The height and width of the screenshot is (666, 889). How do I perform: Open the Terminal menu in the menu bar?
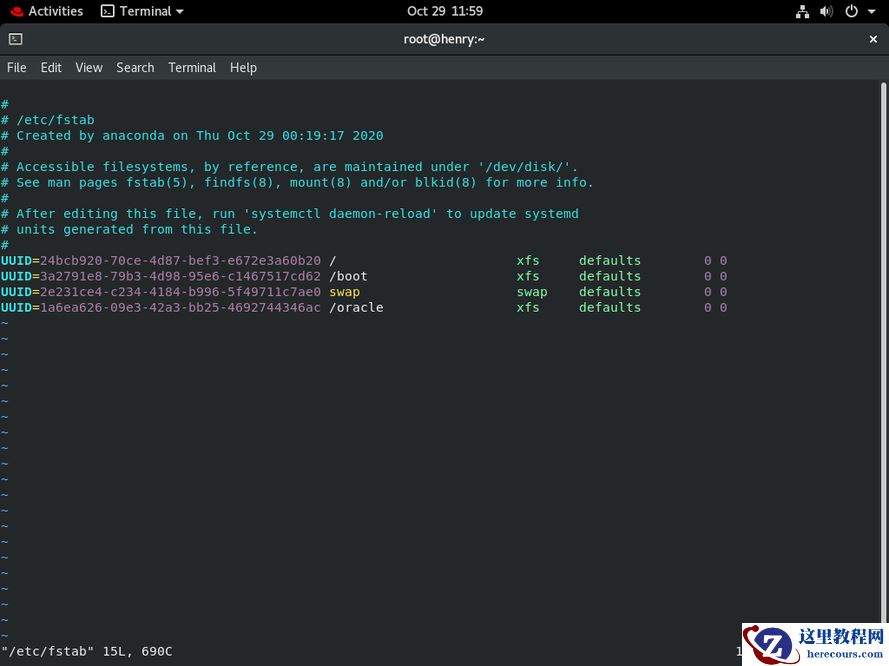point(192,67)
